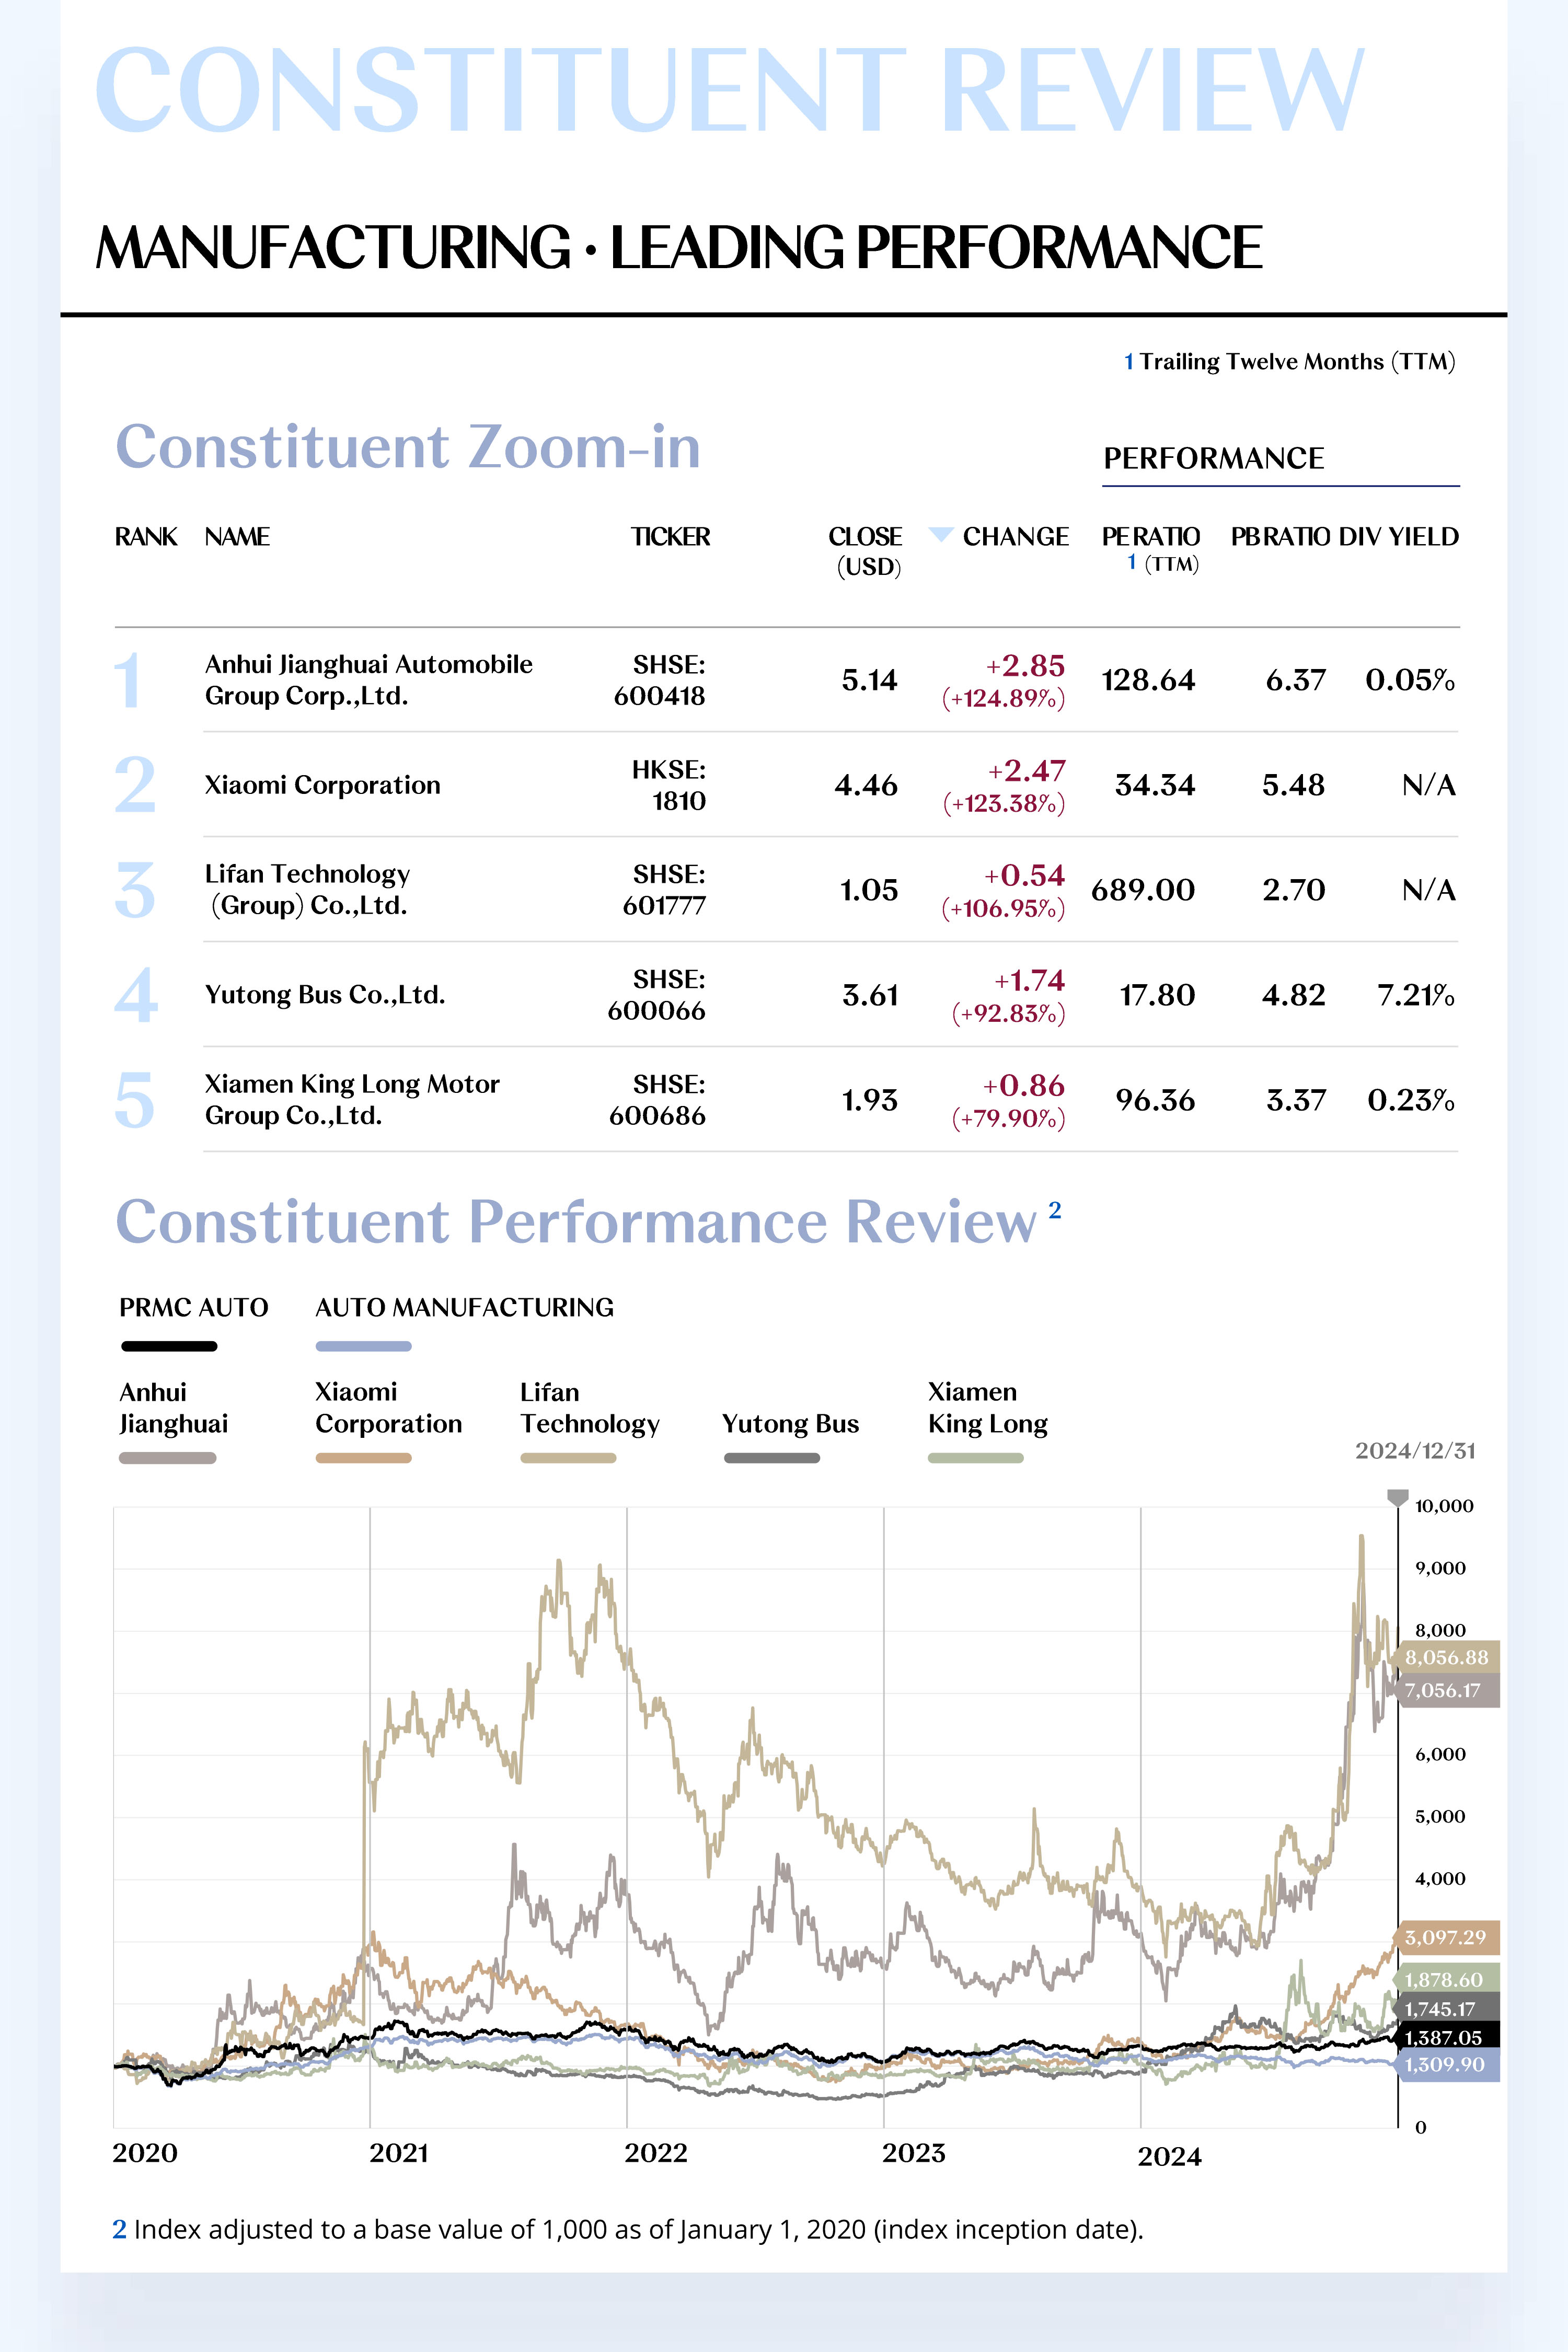Screen dimensions: 1568x2352
Task: Toggle the PRMC AUTO black legend line
Action: pos(169,1346)
